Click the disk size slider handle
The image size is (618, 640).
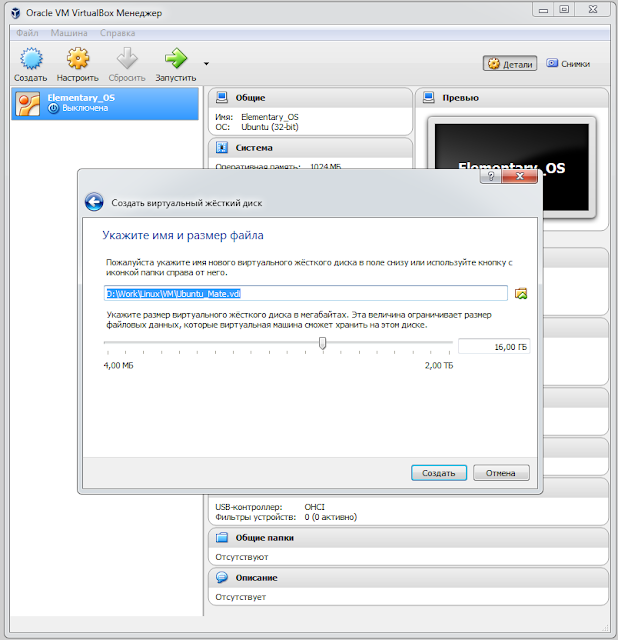322,343
